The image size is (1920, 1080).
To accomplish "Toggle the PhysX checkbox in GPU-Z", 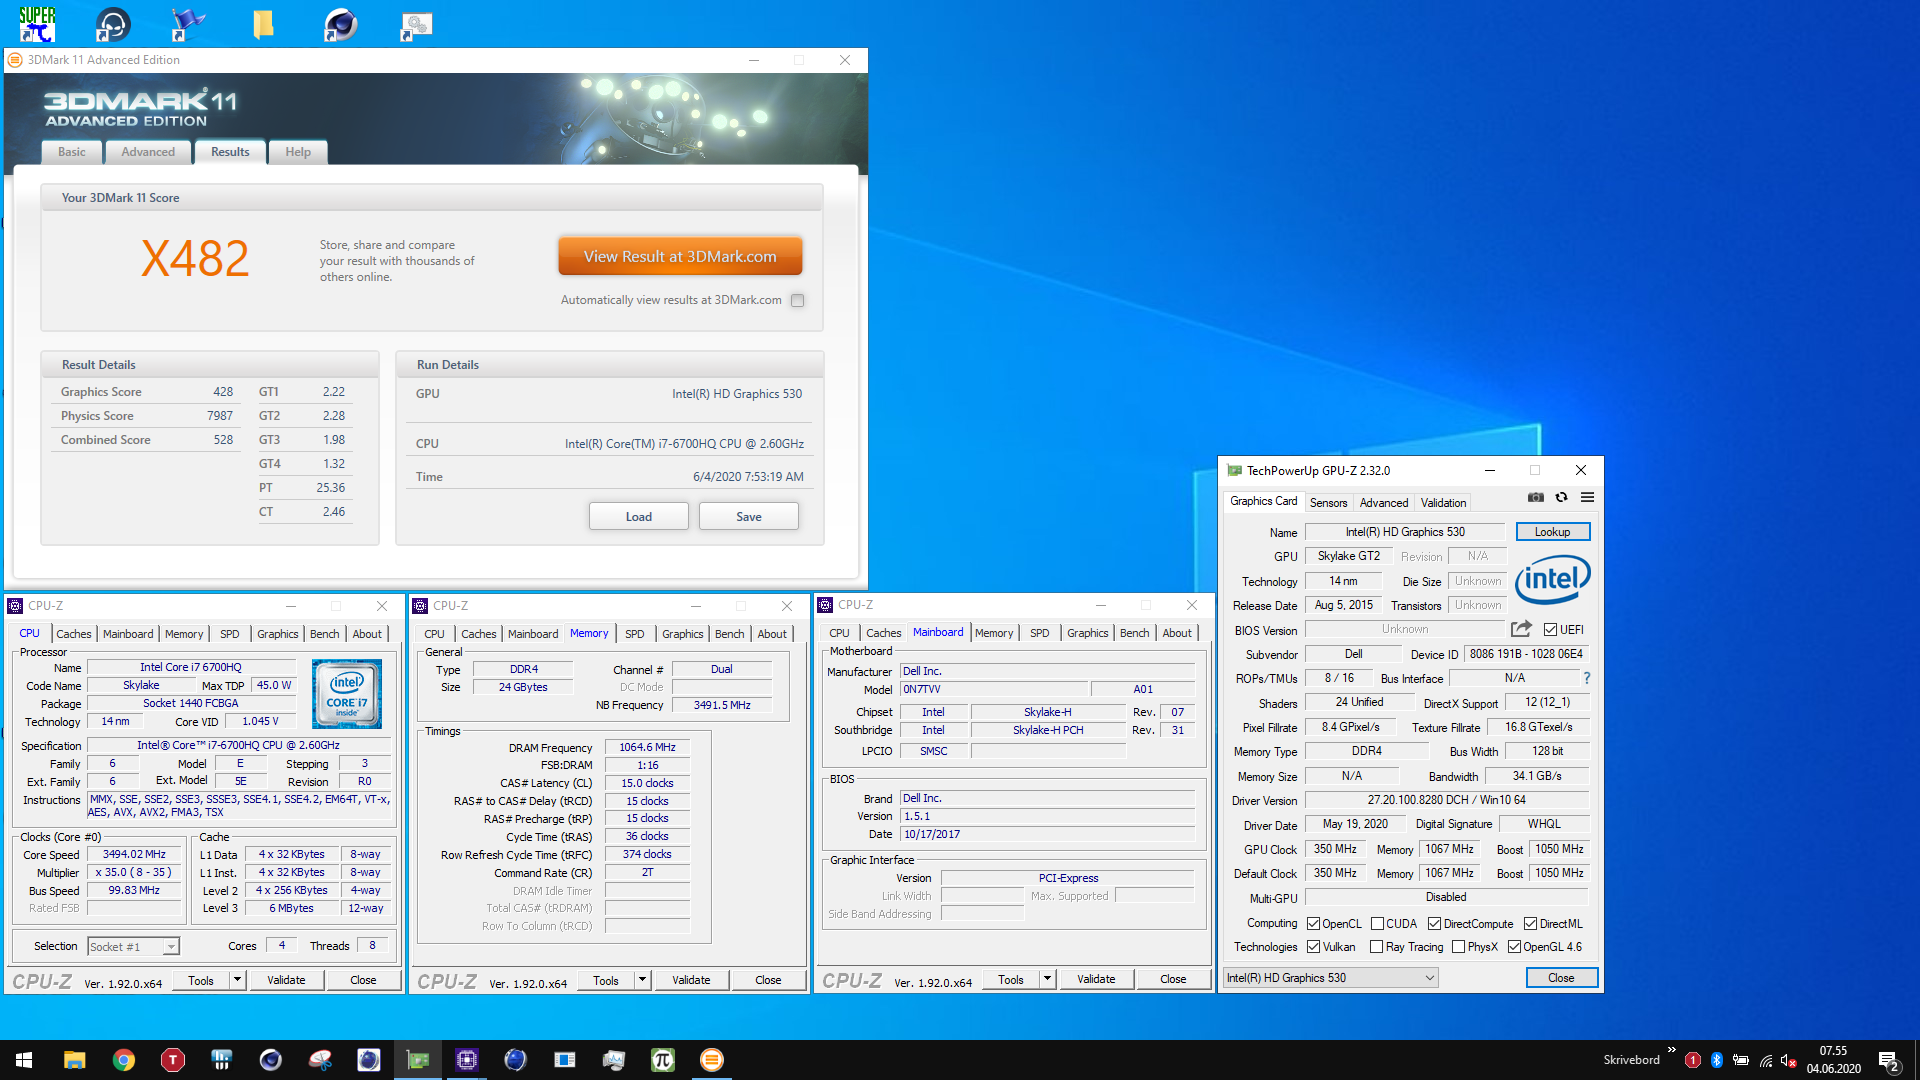I will point(1458,947).
